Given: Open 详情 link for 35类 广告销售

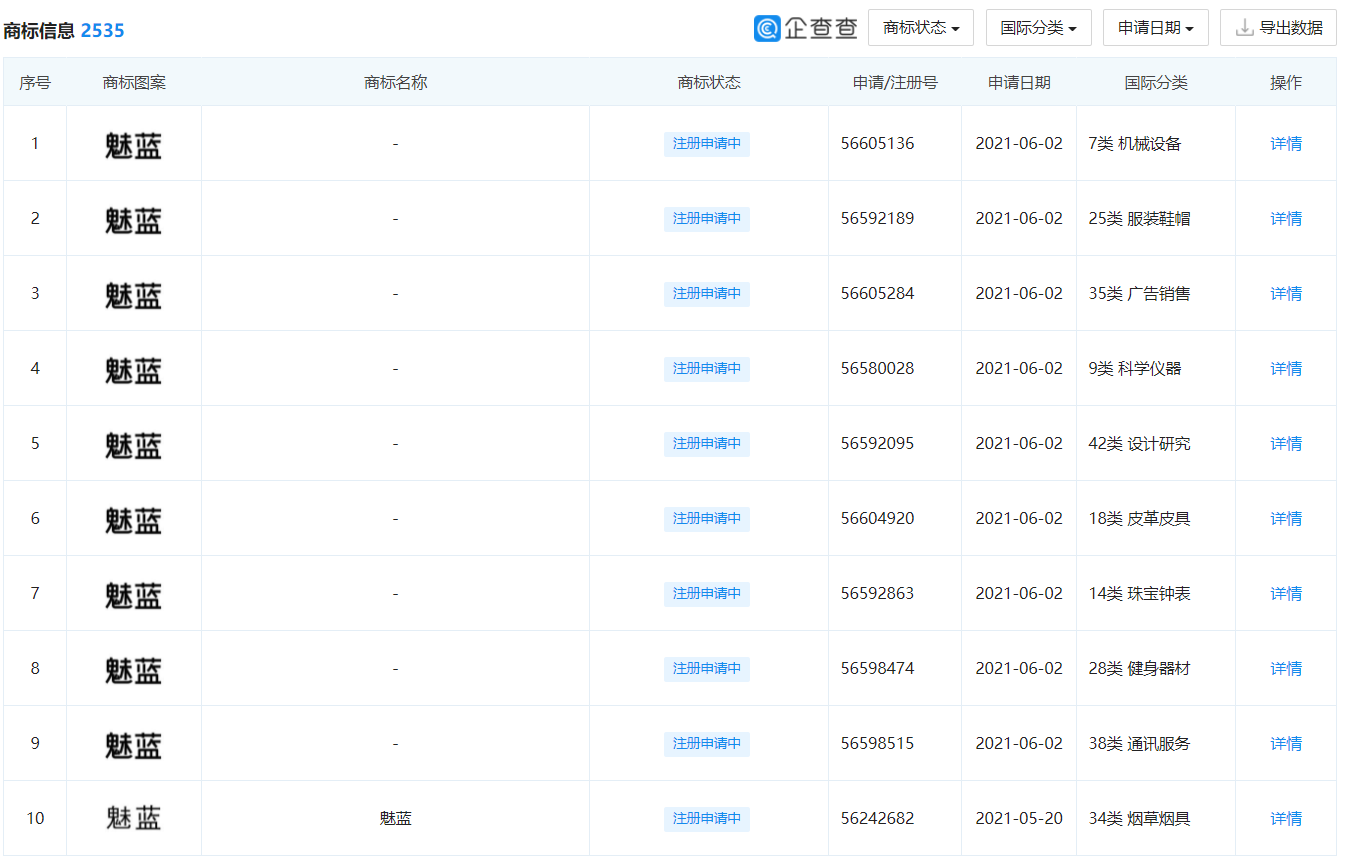Looking at the screenshot, I should point(1286,294).
